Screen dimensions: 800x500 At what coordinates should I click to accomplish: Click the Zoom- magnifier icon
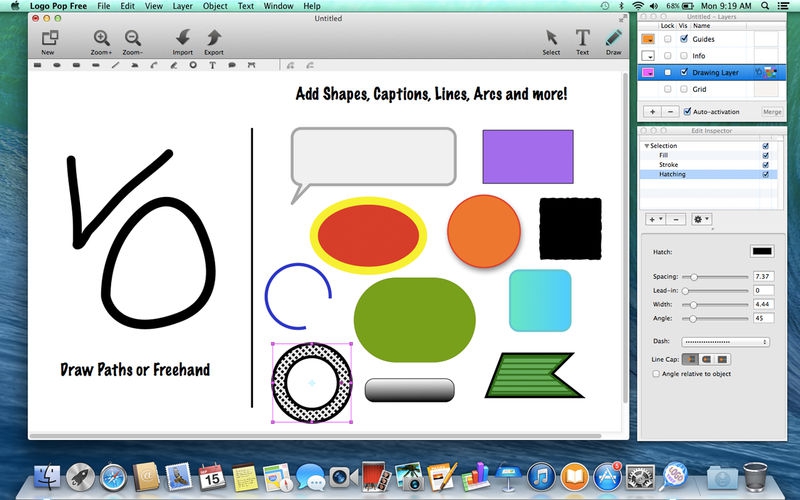point(132,38)
